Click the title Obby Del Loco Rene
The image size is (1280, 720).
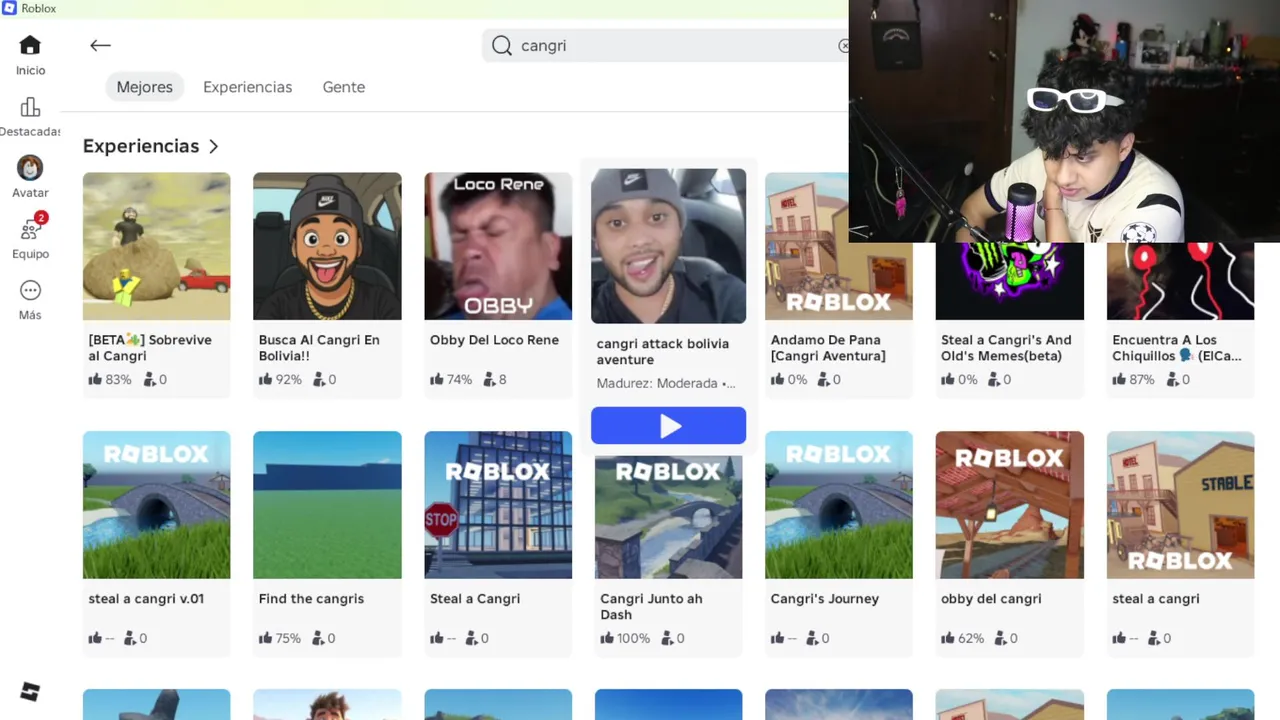tap(494, 340)
